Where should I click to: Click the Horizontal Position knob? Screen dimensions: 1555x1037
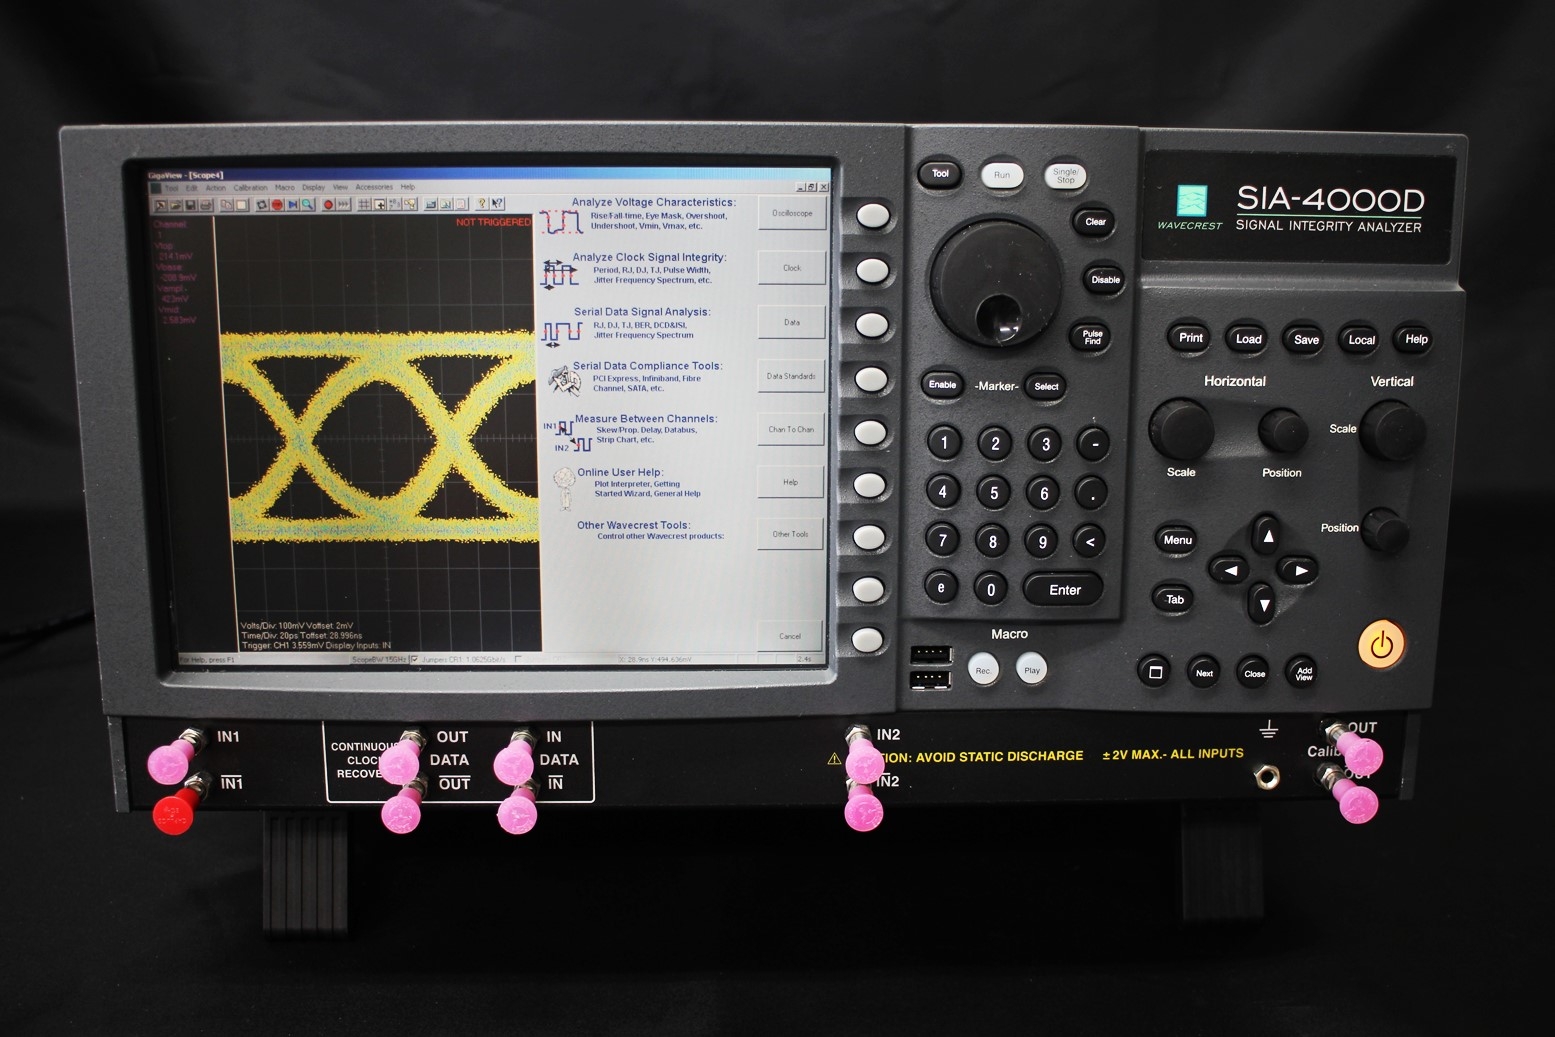1282,430
